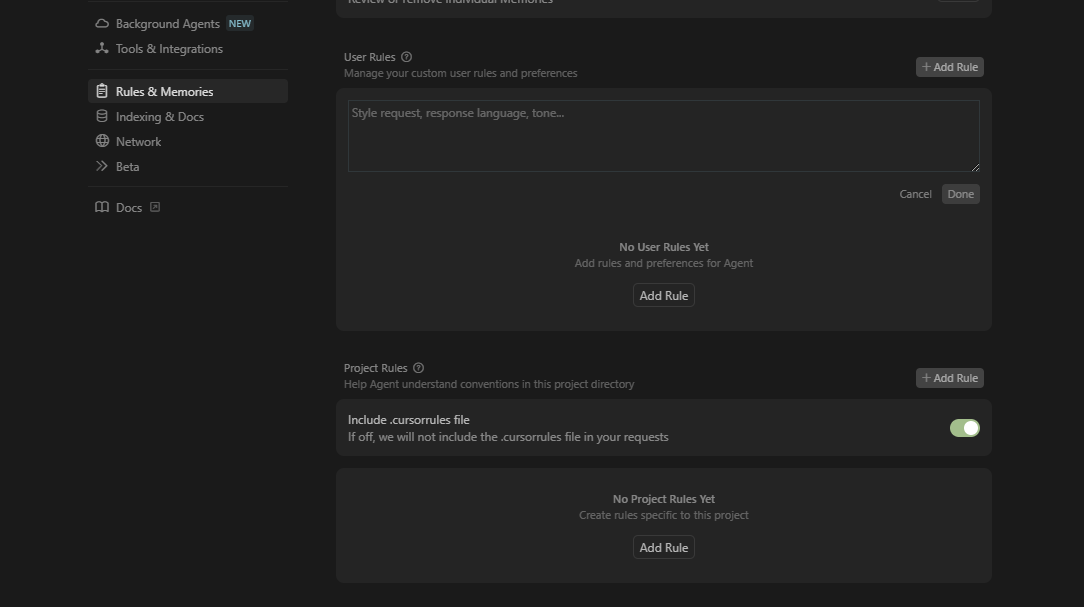This screenshot has width=1084, height=607.
Task: Disable the Include .cursorrules file toggle
Action: [x=964, y=428]
